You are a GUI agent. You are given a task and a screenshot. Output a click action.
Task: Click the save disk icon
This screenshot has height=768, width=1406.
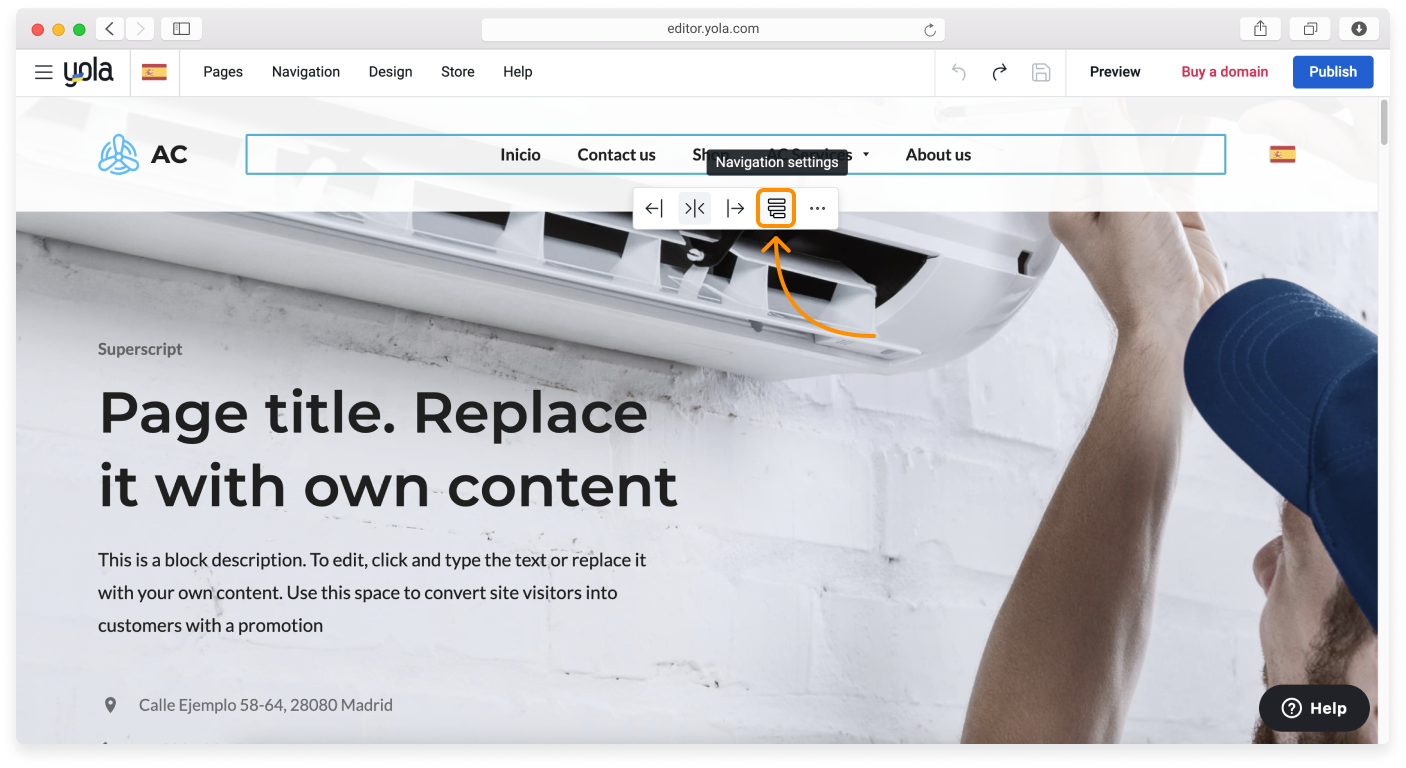[1040, 72]
